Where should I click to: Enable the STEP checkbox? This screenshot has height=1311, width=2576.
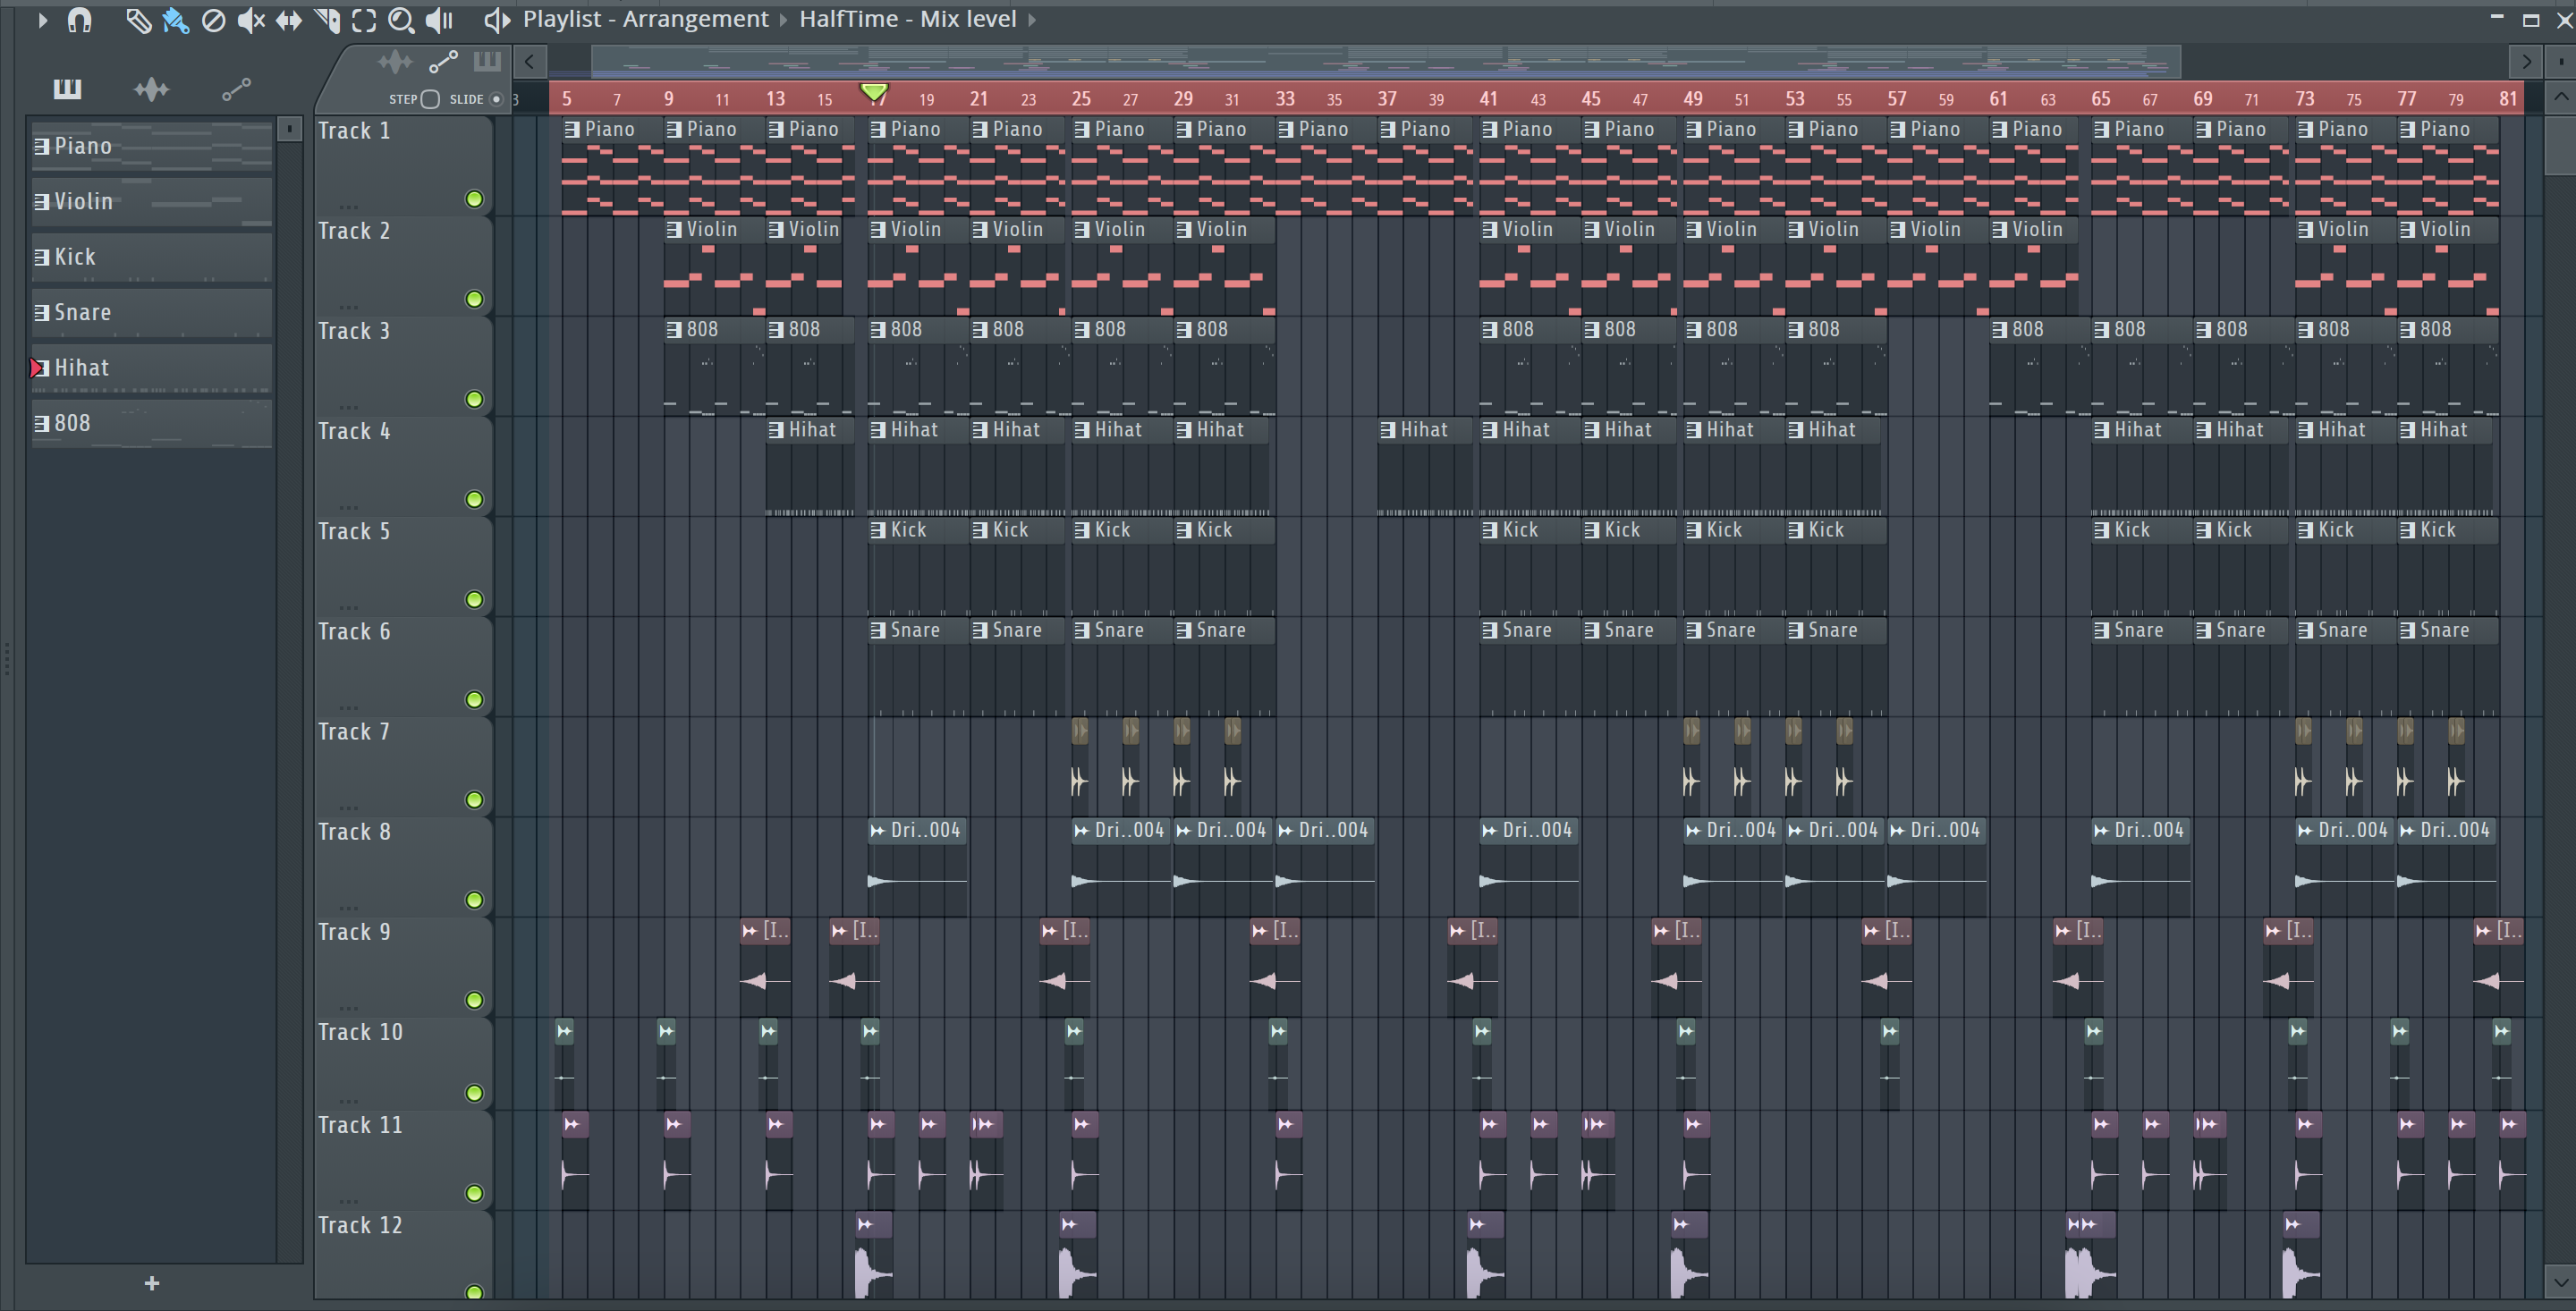point(430,99)
